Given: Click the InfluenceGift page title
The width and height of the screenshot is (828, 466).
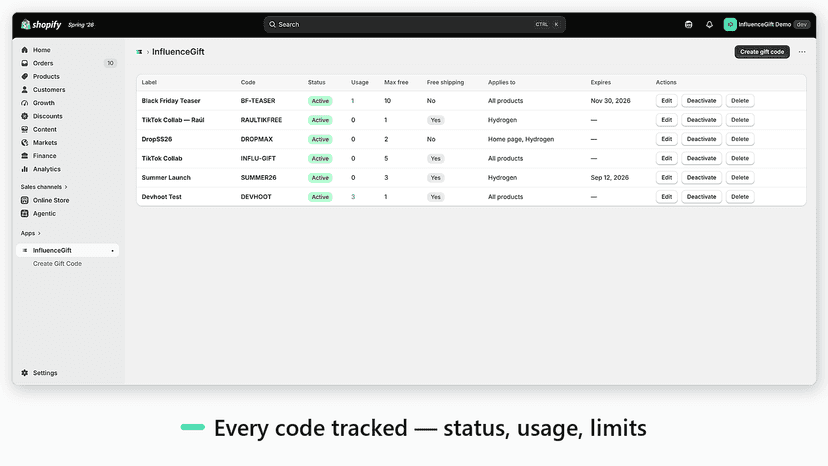Looking at the screenshot, I should pos(178,52).
